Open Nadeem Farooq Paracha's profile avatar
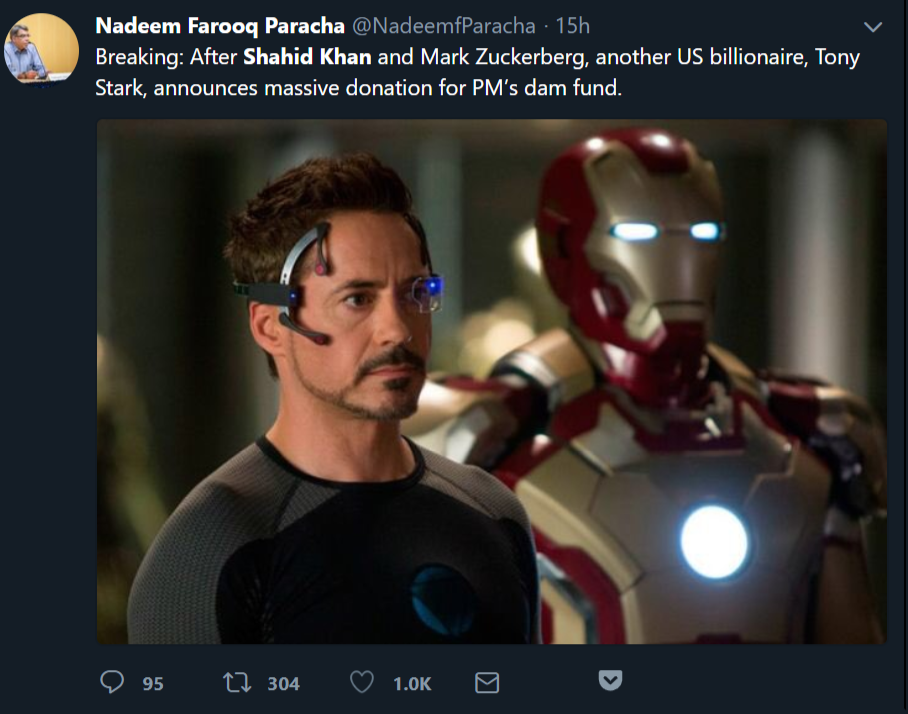The height and width of the screenshot is (714, 908). 41,49
